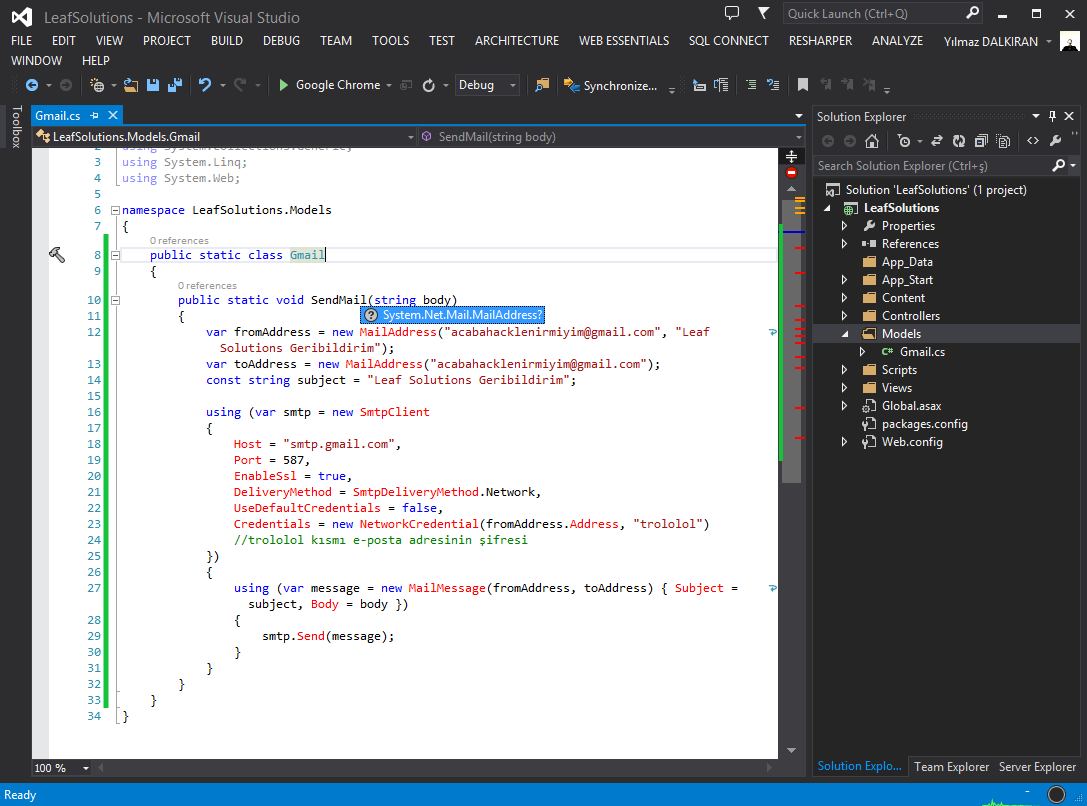Click the Solution Explorer Home icon
This screenshot has height=806, width=1087.
point(872,141)
